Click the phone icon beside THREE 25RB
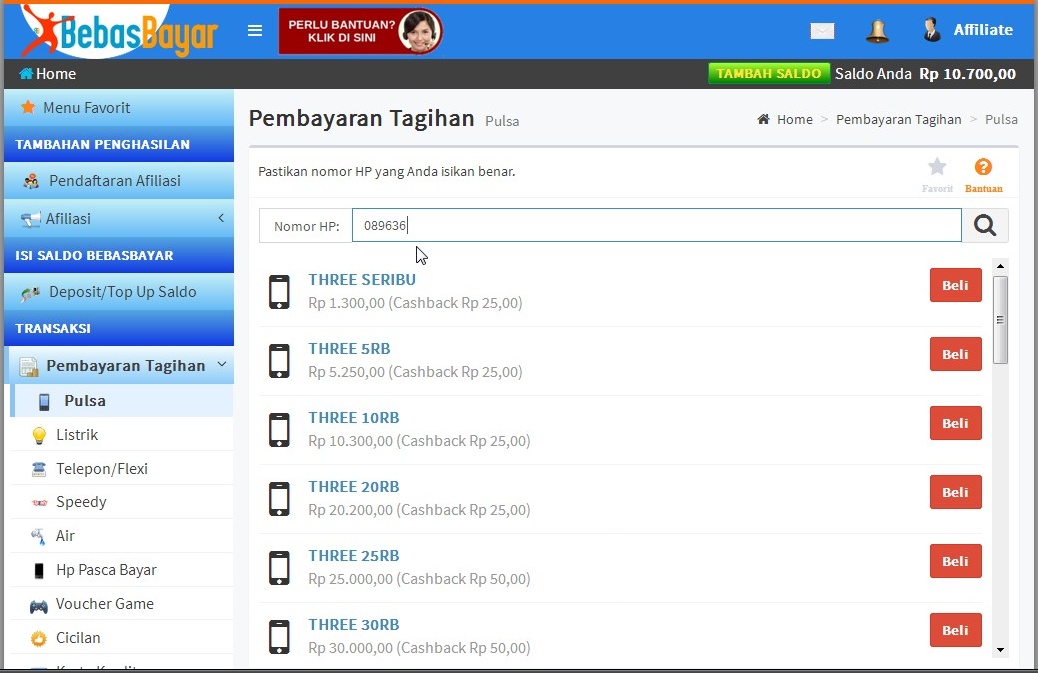 [x=279, y=568]
